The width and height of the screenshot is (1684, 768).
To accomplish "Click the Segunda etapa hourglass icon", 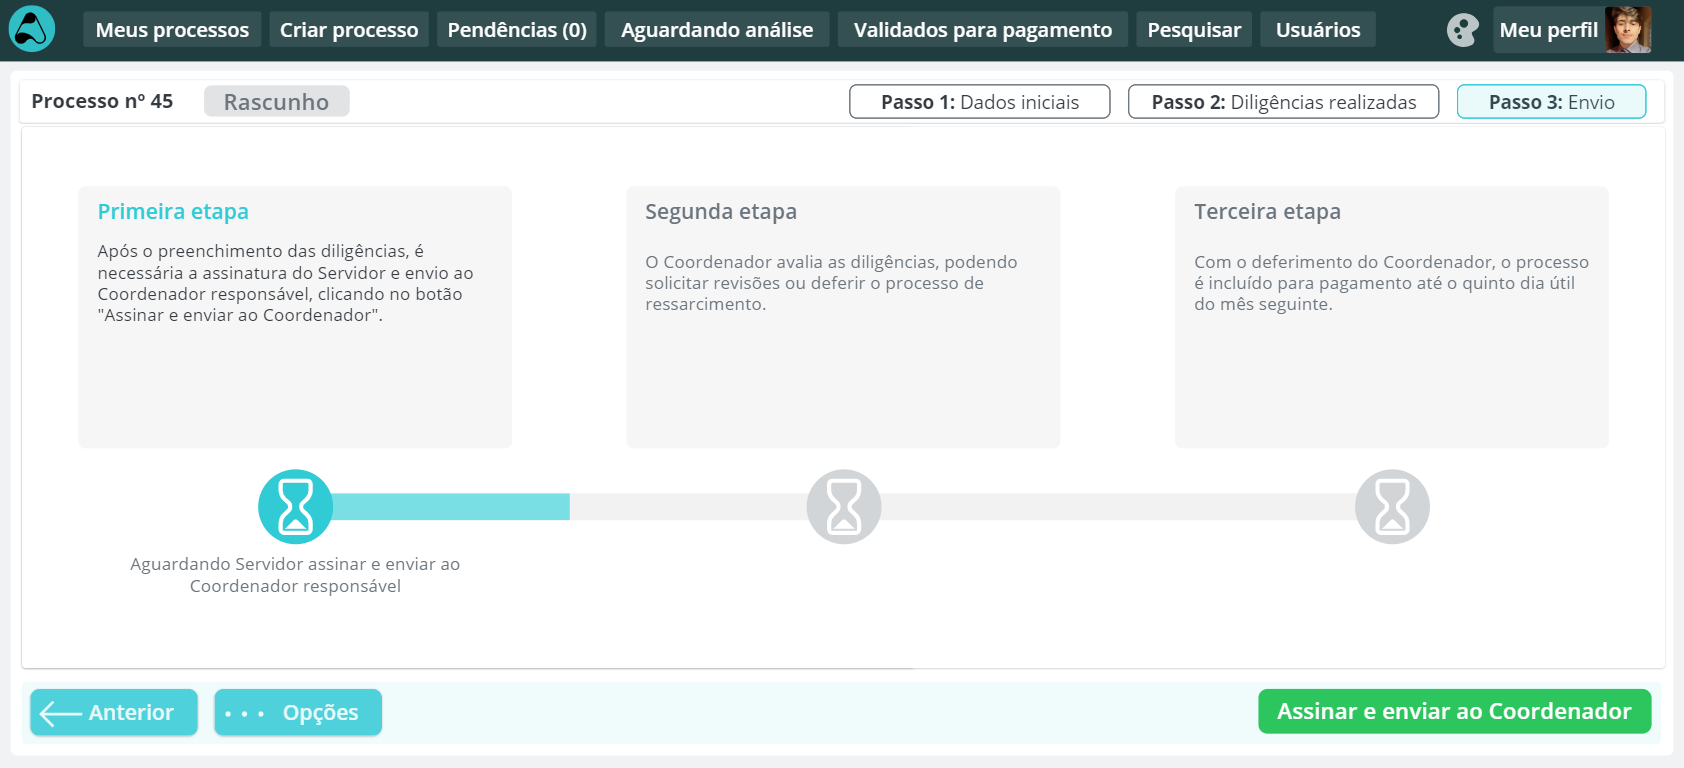I will [x=844, y=507].
